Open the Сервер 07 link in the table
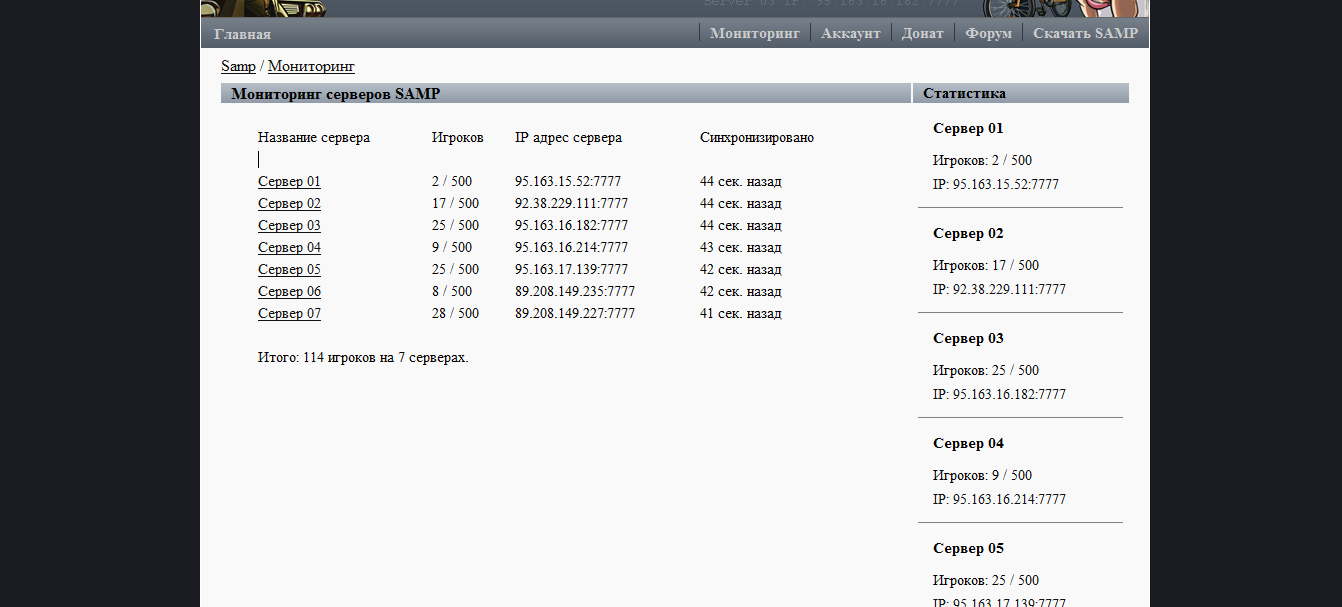Viewport: 1342px width, 607px height. [289, 314]
